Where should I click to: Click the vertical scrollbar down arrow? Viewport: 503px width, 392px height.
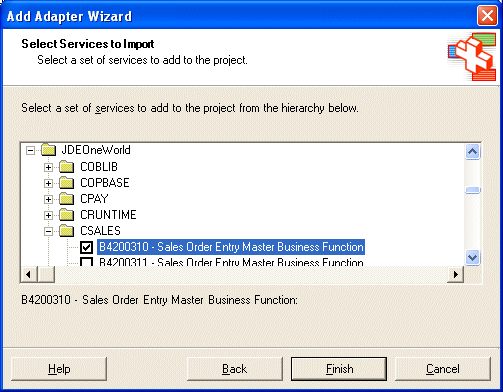(x=473, y=258)
